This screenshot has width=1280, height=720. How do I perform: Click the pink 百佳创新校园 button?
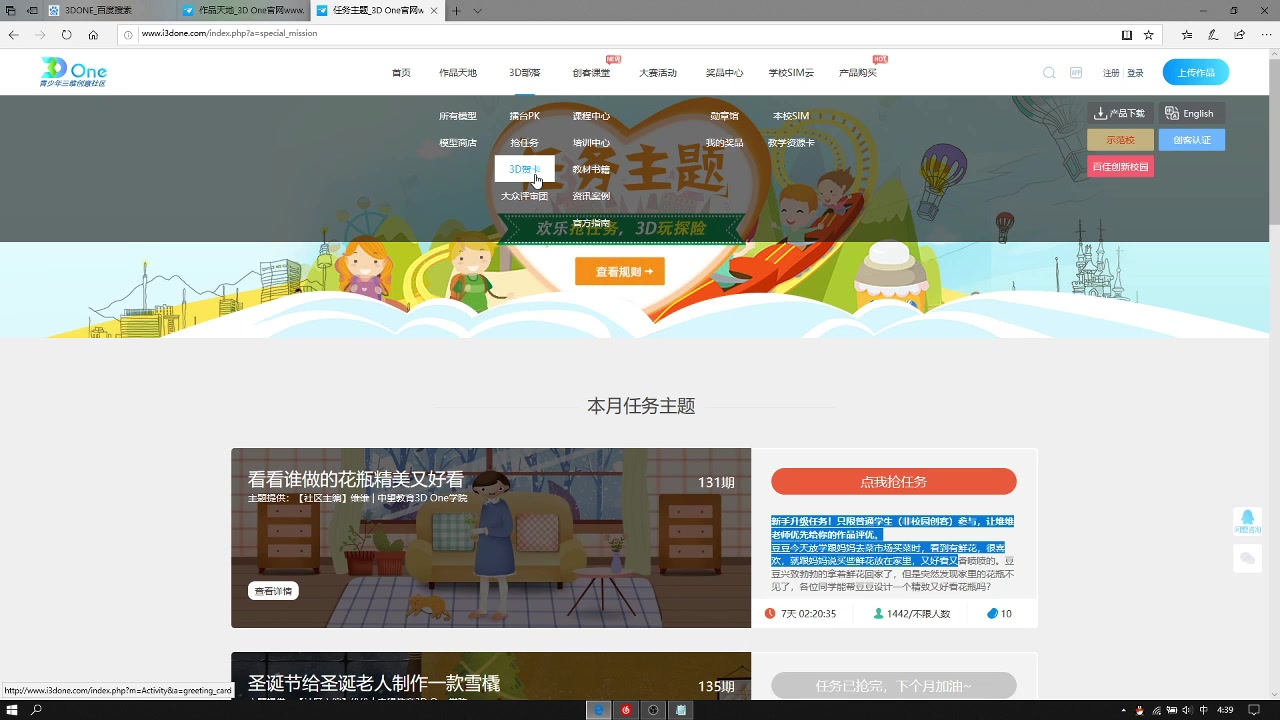click(1121, 166)
